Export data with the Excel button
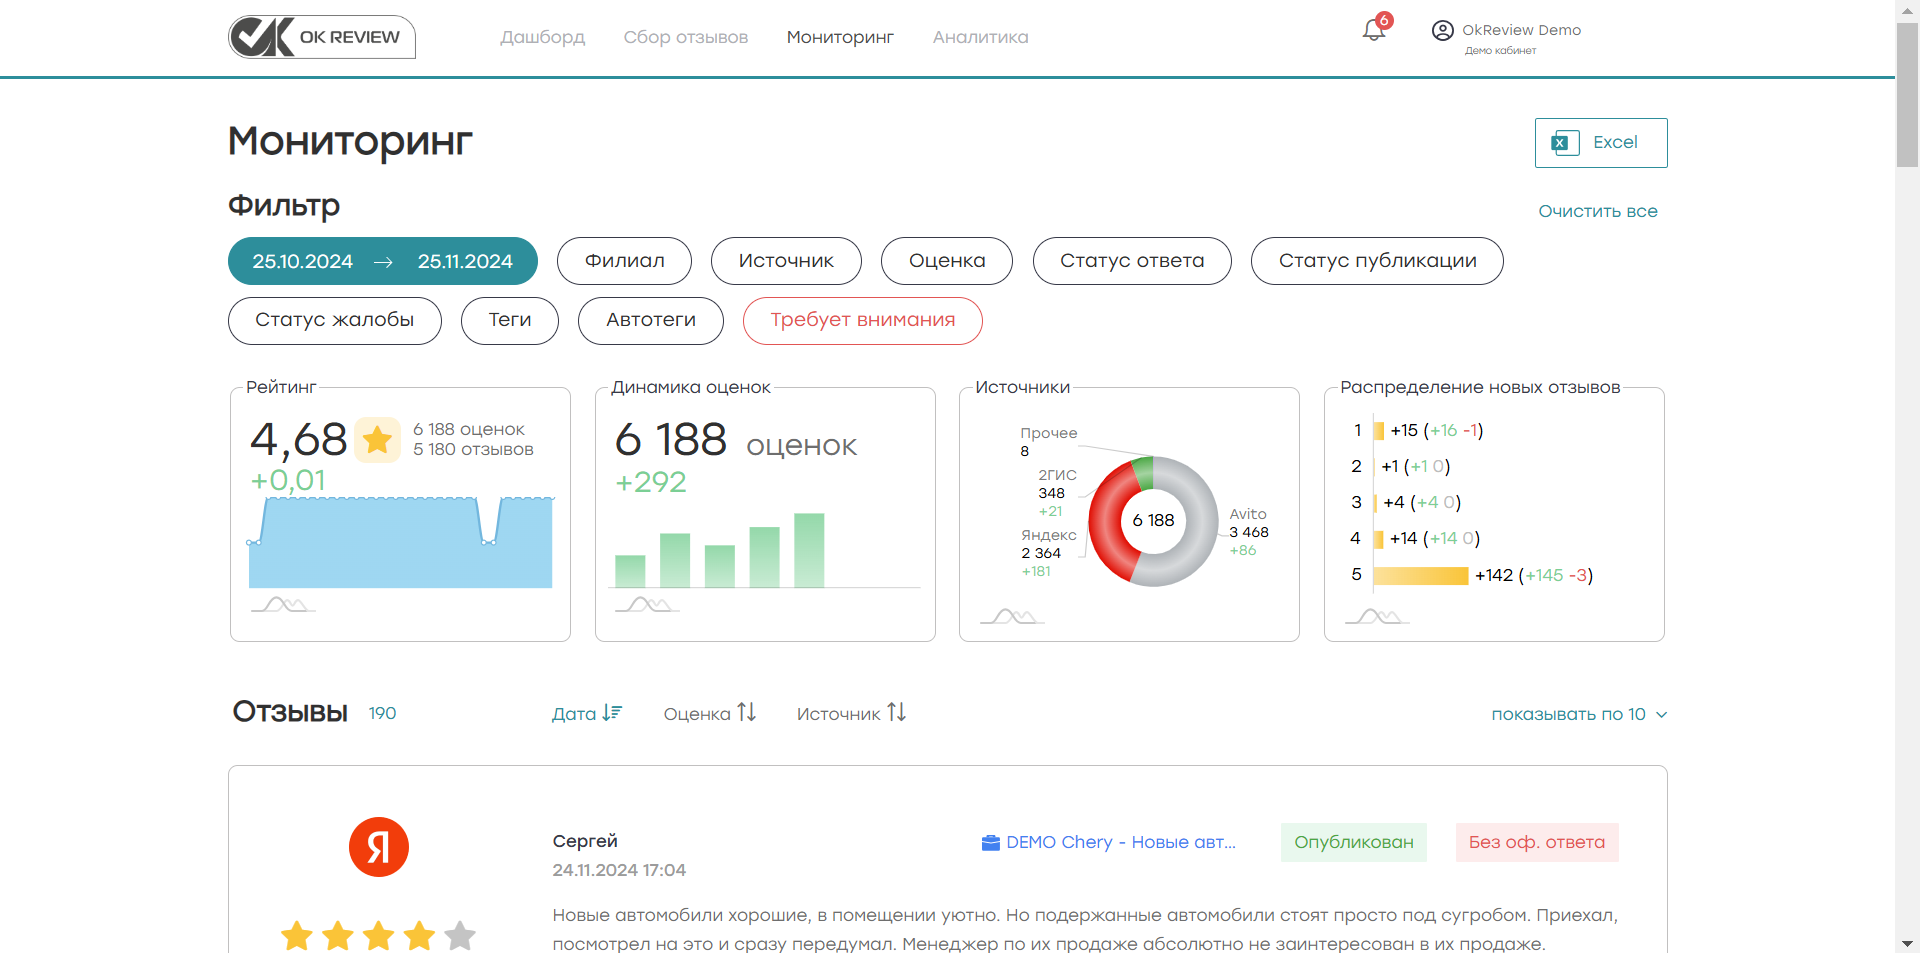Image resolution: width=1920 pixels, height=953 pixels. [x=1600, y=143]
